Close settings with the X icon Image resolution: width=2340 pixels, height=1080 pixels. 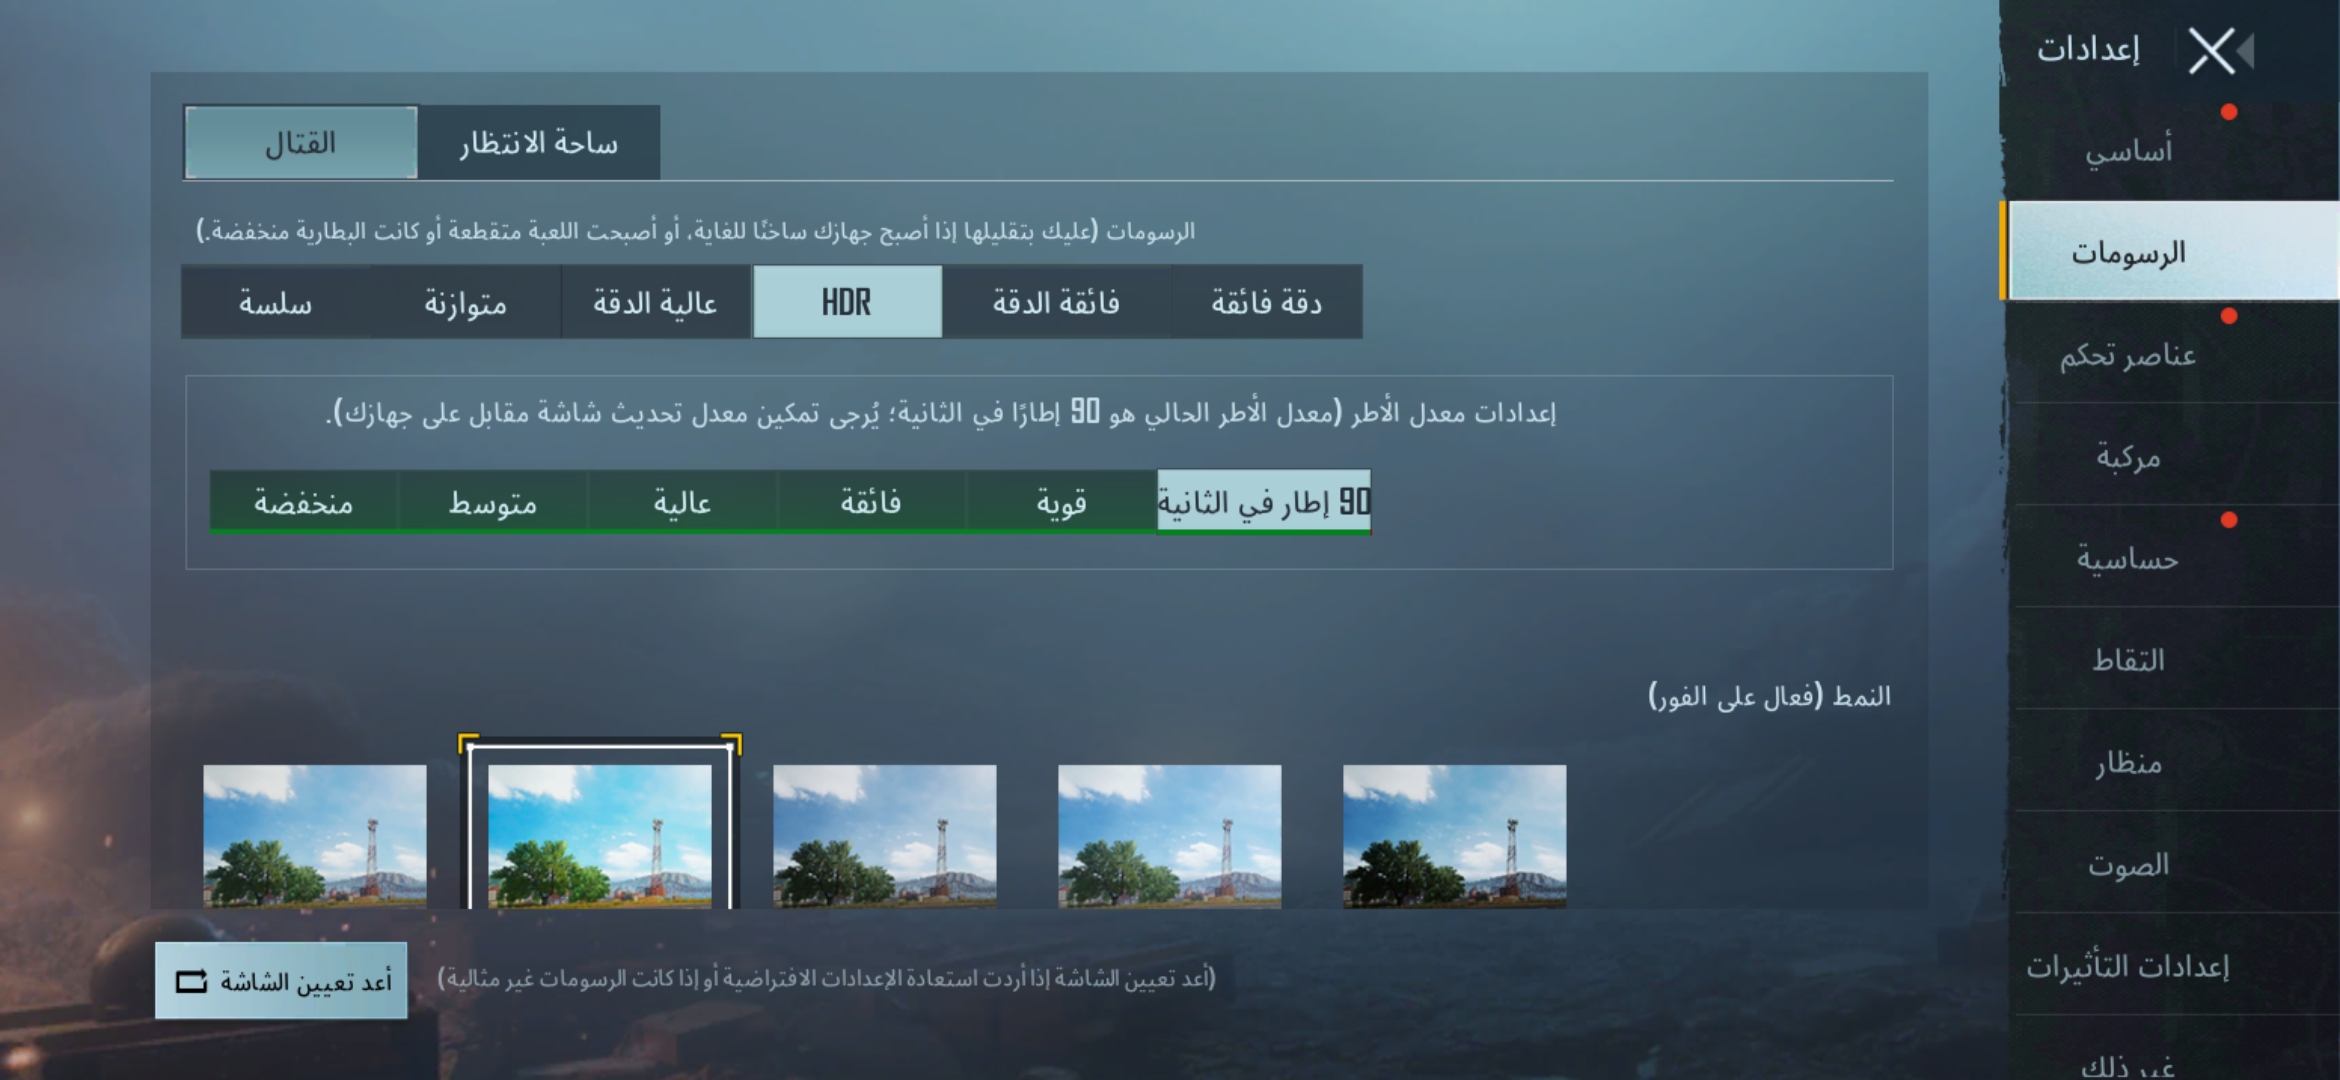(2211, 51)
